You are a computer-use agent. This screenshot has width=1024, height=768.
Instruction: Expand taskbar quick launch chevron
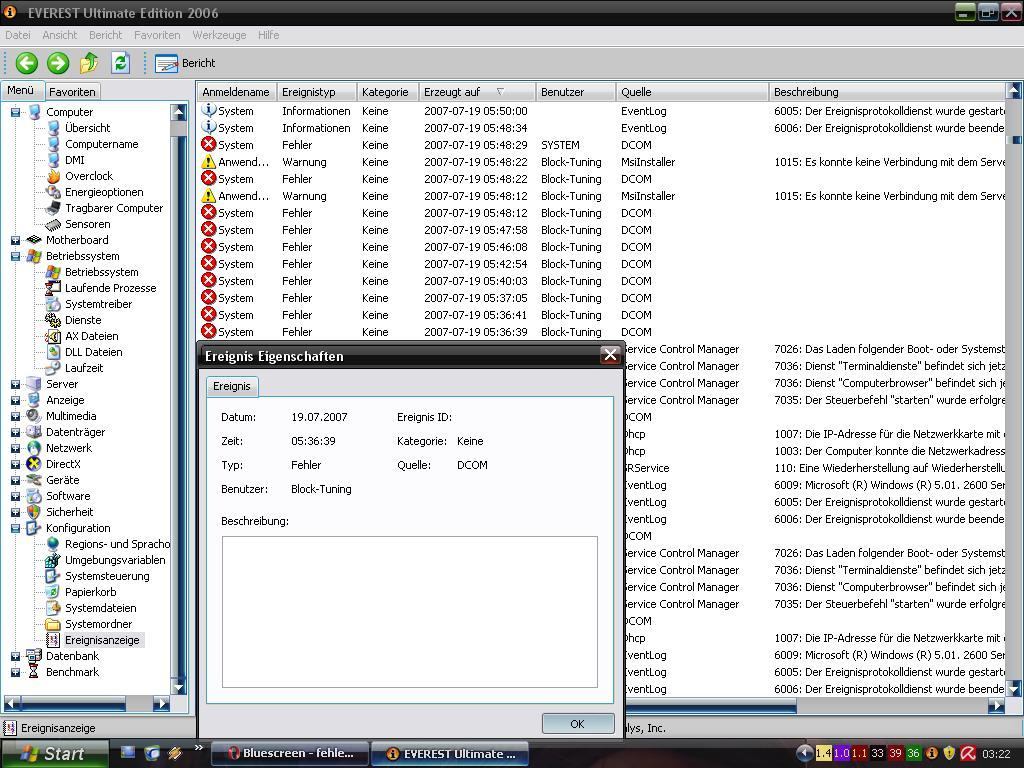click(198, 748)
